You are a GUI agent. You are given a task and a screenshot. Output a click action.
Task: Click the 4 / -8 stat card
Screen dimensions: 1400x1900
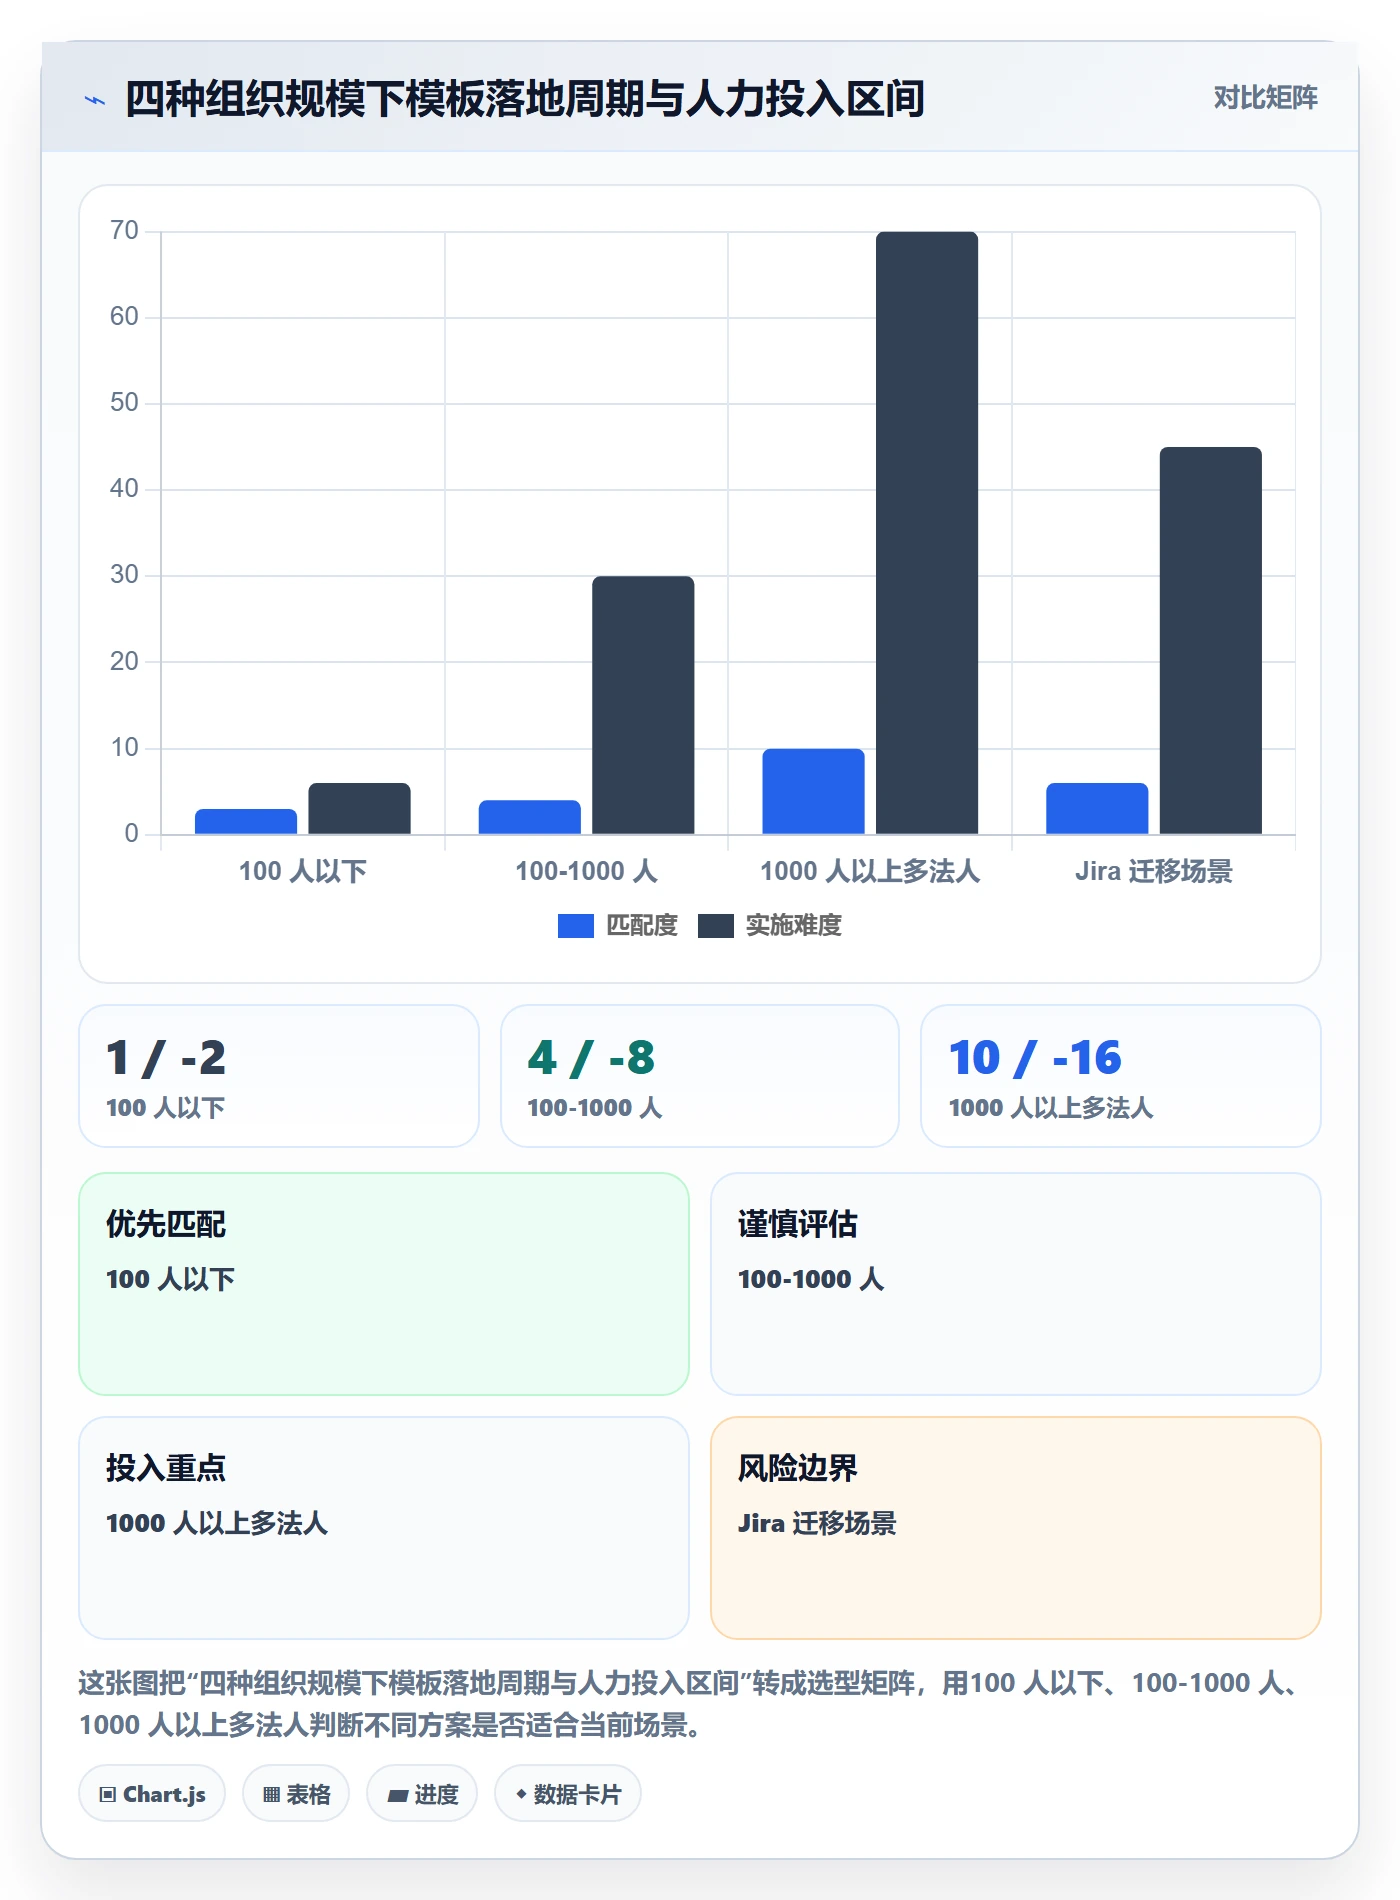(700, 1076)
